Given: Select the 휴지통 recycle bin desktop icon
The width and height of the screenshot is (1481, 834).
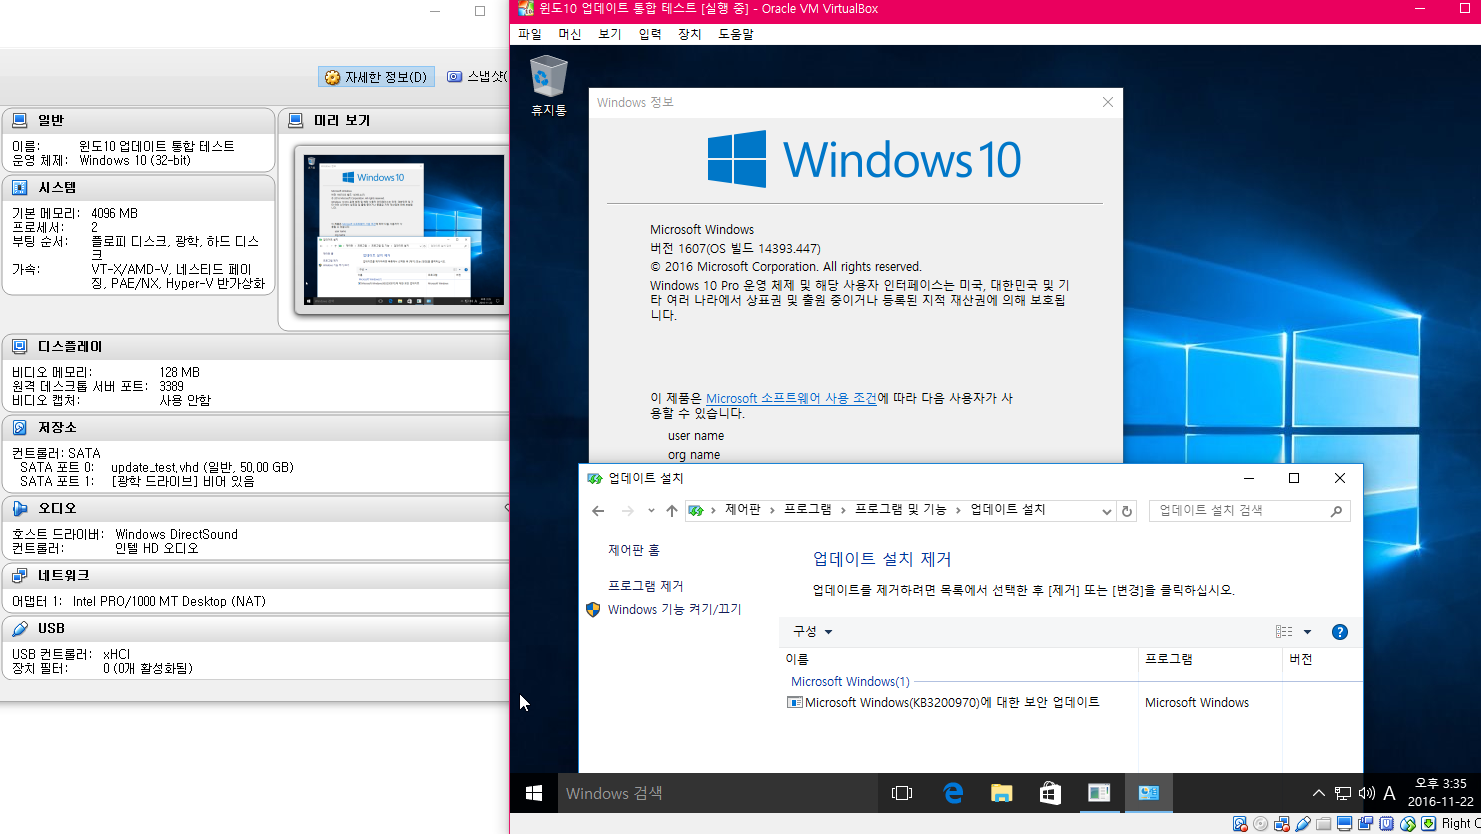Looking at the screenshot, I should point(548,86).
